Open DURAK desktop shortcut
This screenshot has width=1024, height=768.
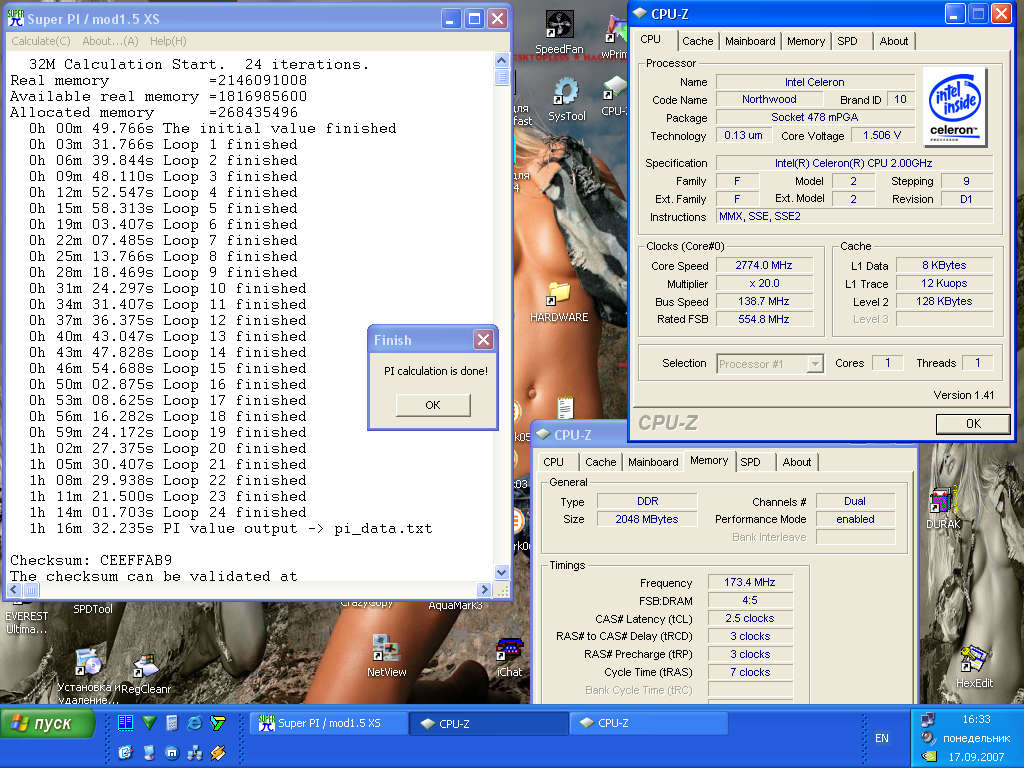pyautogui.click(x=943, y=508)
